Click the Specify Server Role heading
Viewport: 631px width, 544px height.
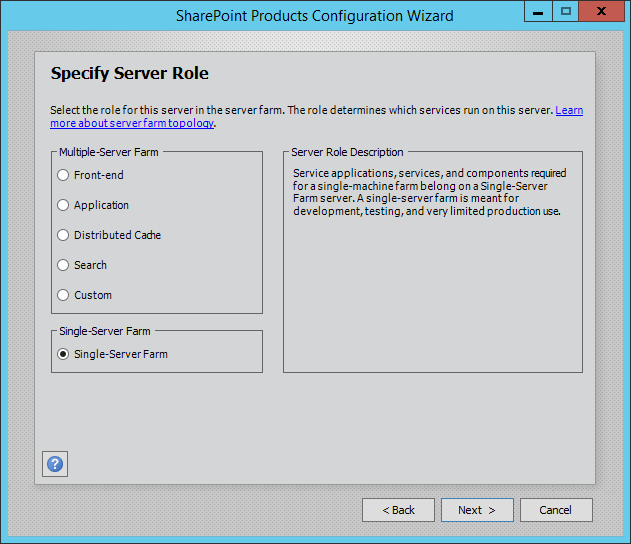coord(129,74)
